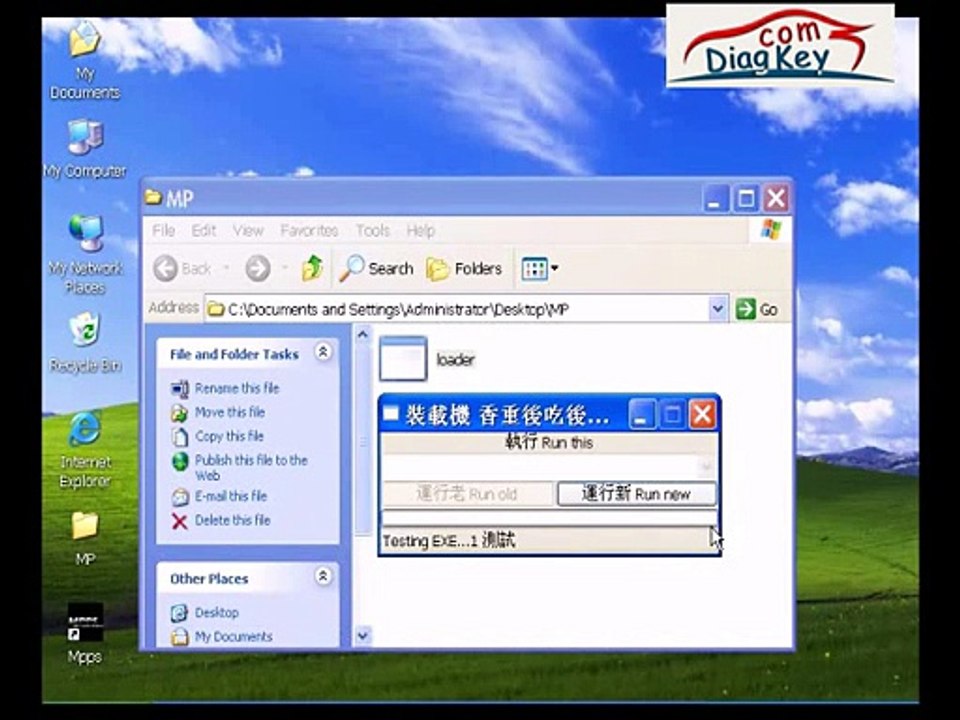Click the red X Delete icon
The width and height of the screenshot is (960, 720).
pos(179,521)
